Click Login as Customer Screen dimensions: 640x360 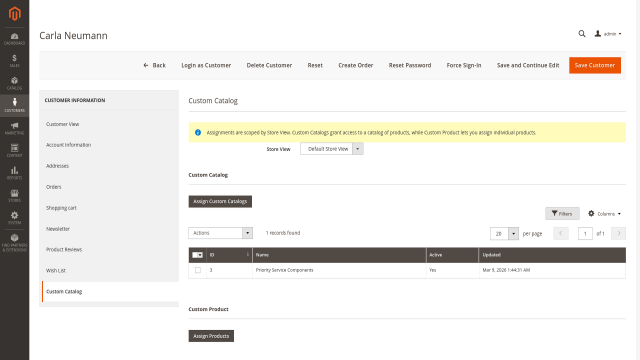pyautogui.click(x=206, y=65)
